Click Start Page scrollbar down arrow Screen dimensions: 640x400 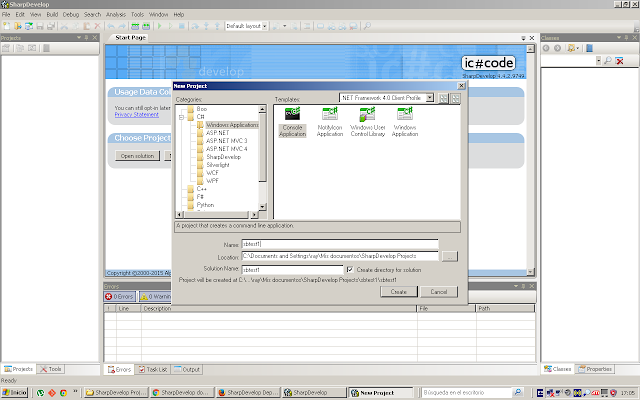click(530, 272)
